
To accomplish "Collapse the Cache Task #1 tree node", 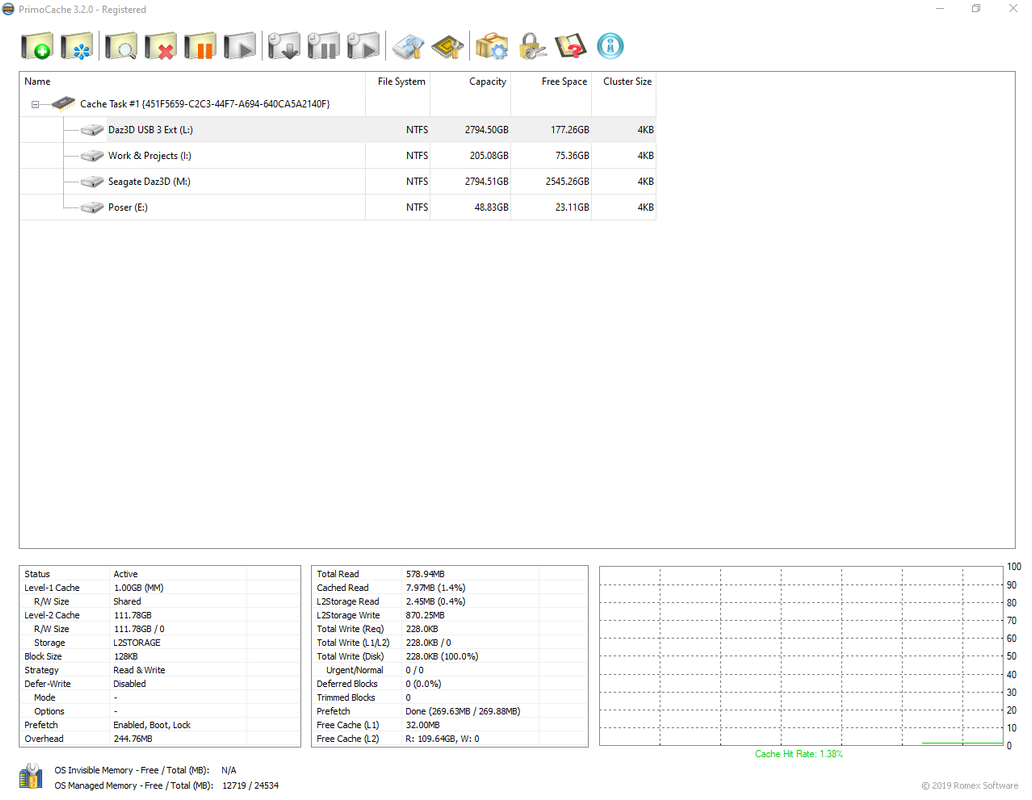I will [36, 105].
